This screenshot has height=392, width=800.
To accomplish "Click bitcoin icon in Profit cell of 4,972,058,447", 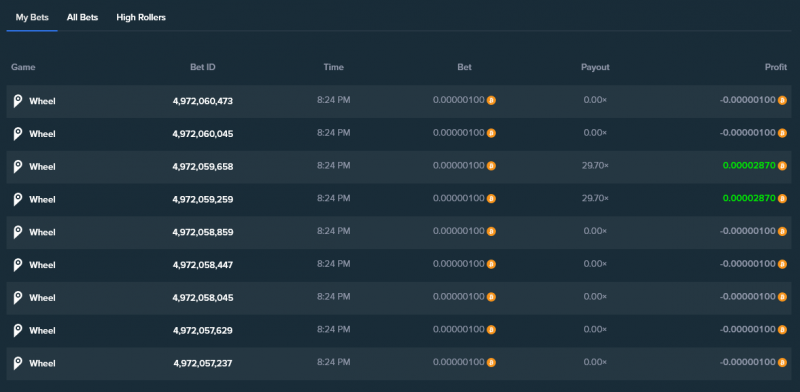I will (782, 264).
